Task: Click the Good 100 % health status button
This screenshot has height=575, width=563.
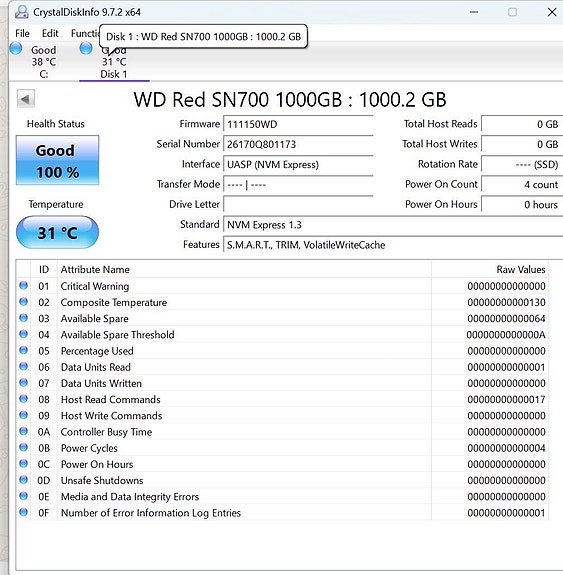Action: pyautogui.click(x=57, y=160)
